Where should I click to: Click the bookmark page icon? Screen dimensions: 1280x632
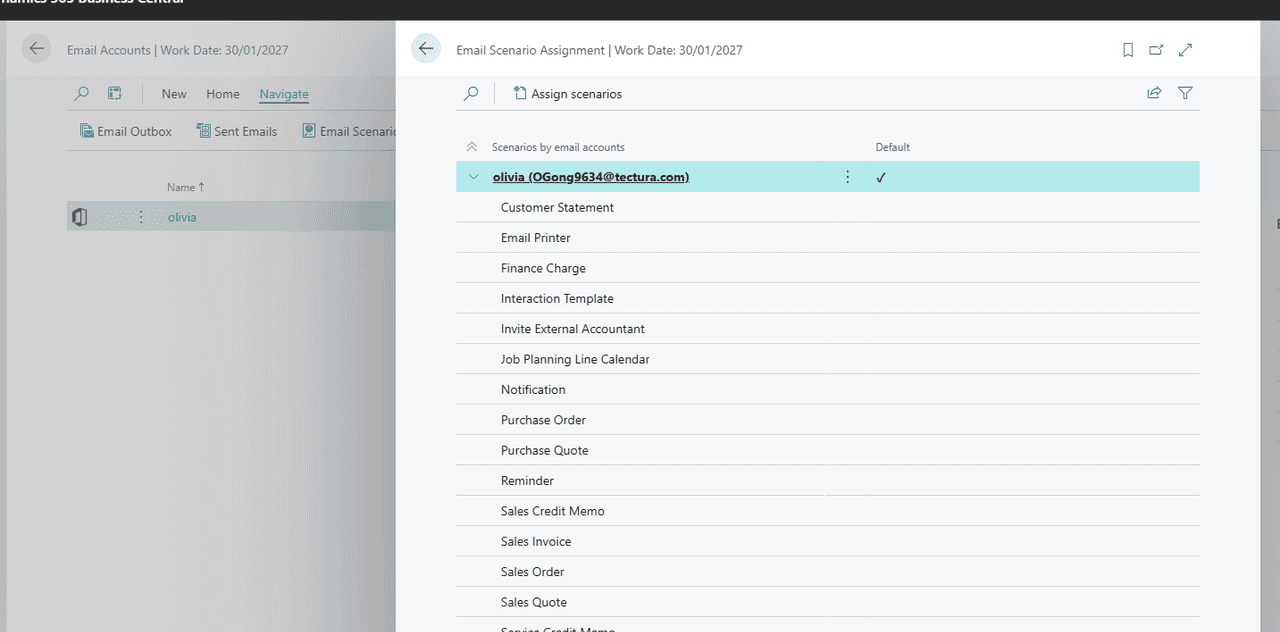pos(1127,49)
